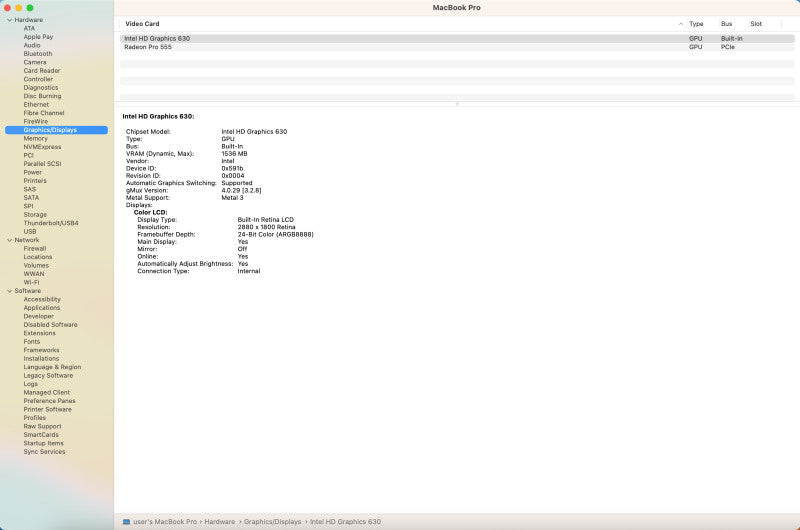Show Ethernet hardware details
The height and width of the screenshot is (530, 800).
pyautogui.click(x=36, y=105)
